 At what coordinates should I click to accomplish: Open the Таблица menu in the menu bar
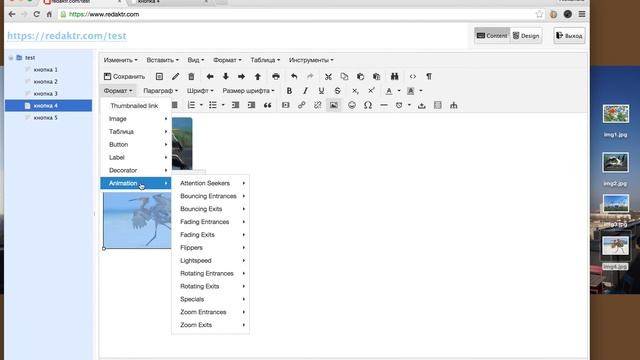pyautogui.click(x=265, y=60)
